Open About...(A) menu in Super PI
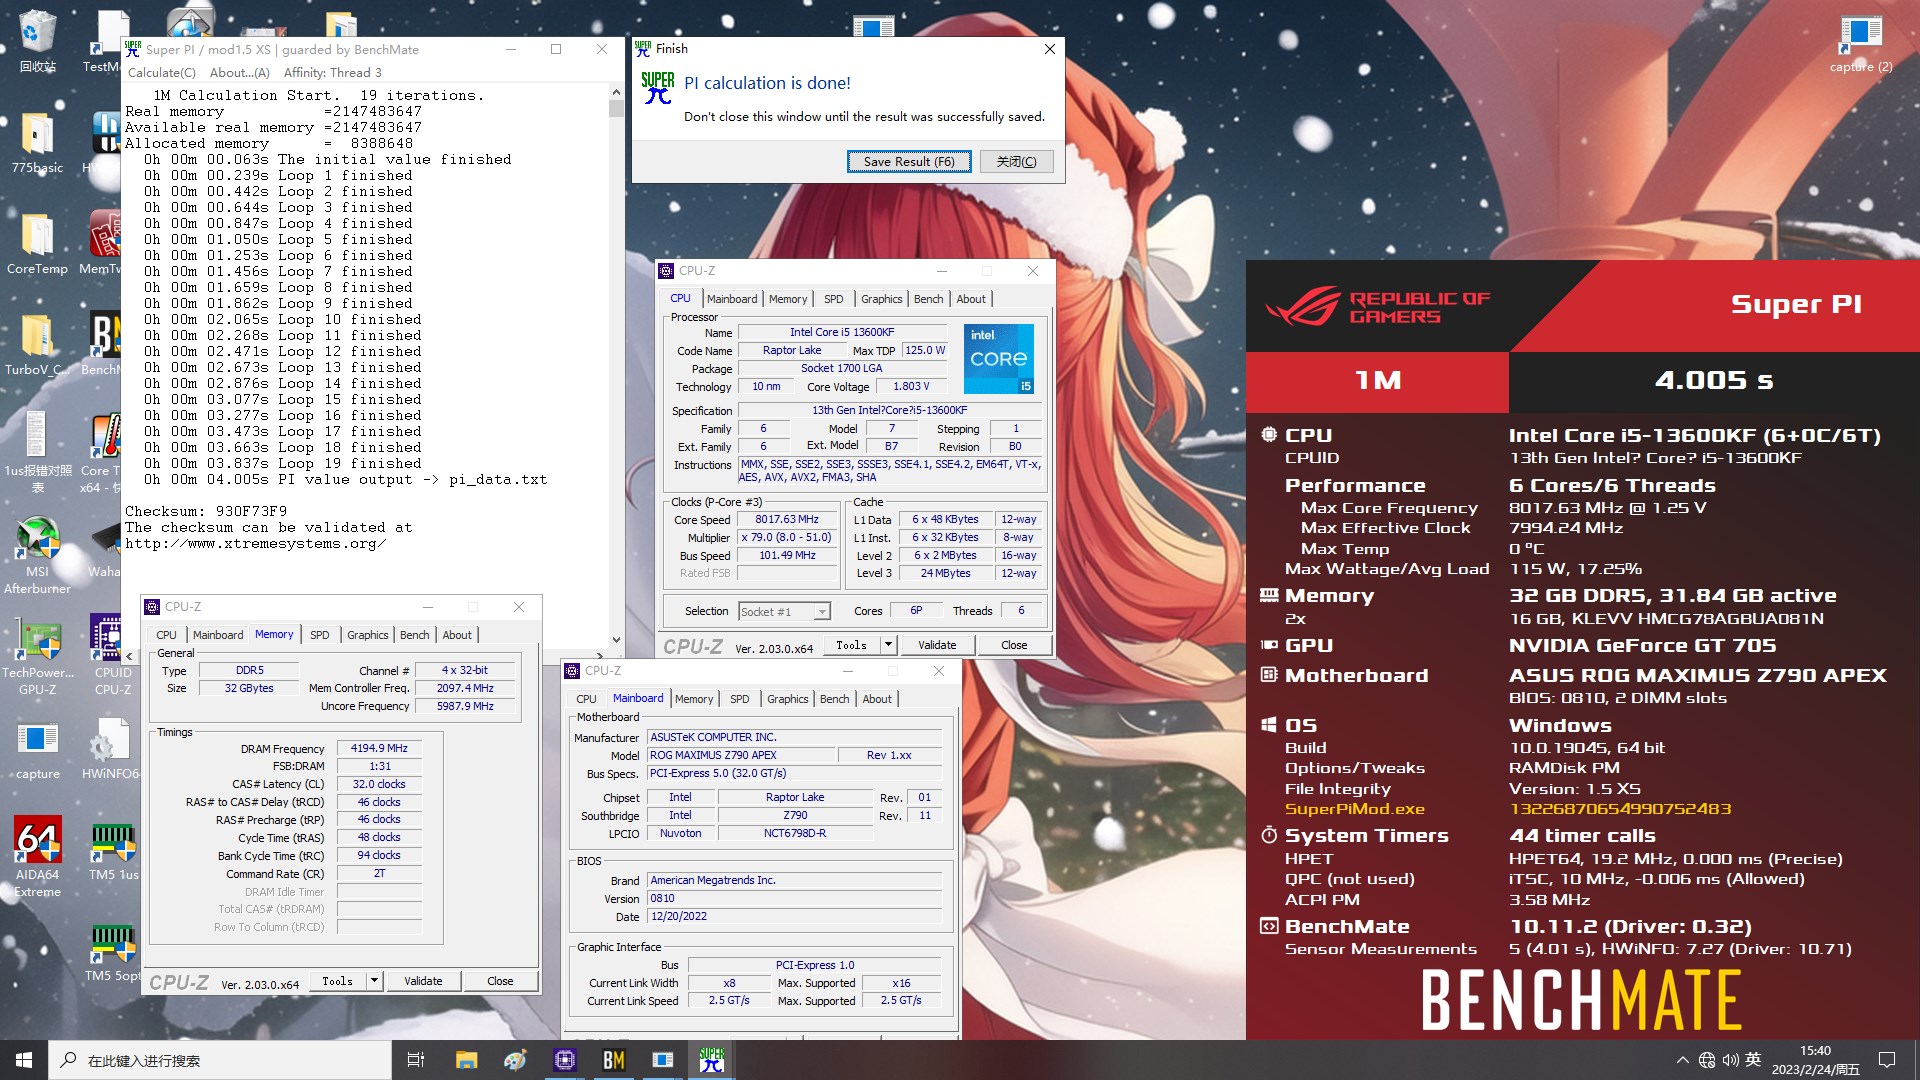The height and width of the screenshot is (1080, 1920). (239, 72)
